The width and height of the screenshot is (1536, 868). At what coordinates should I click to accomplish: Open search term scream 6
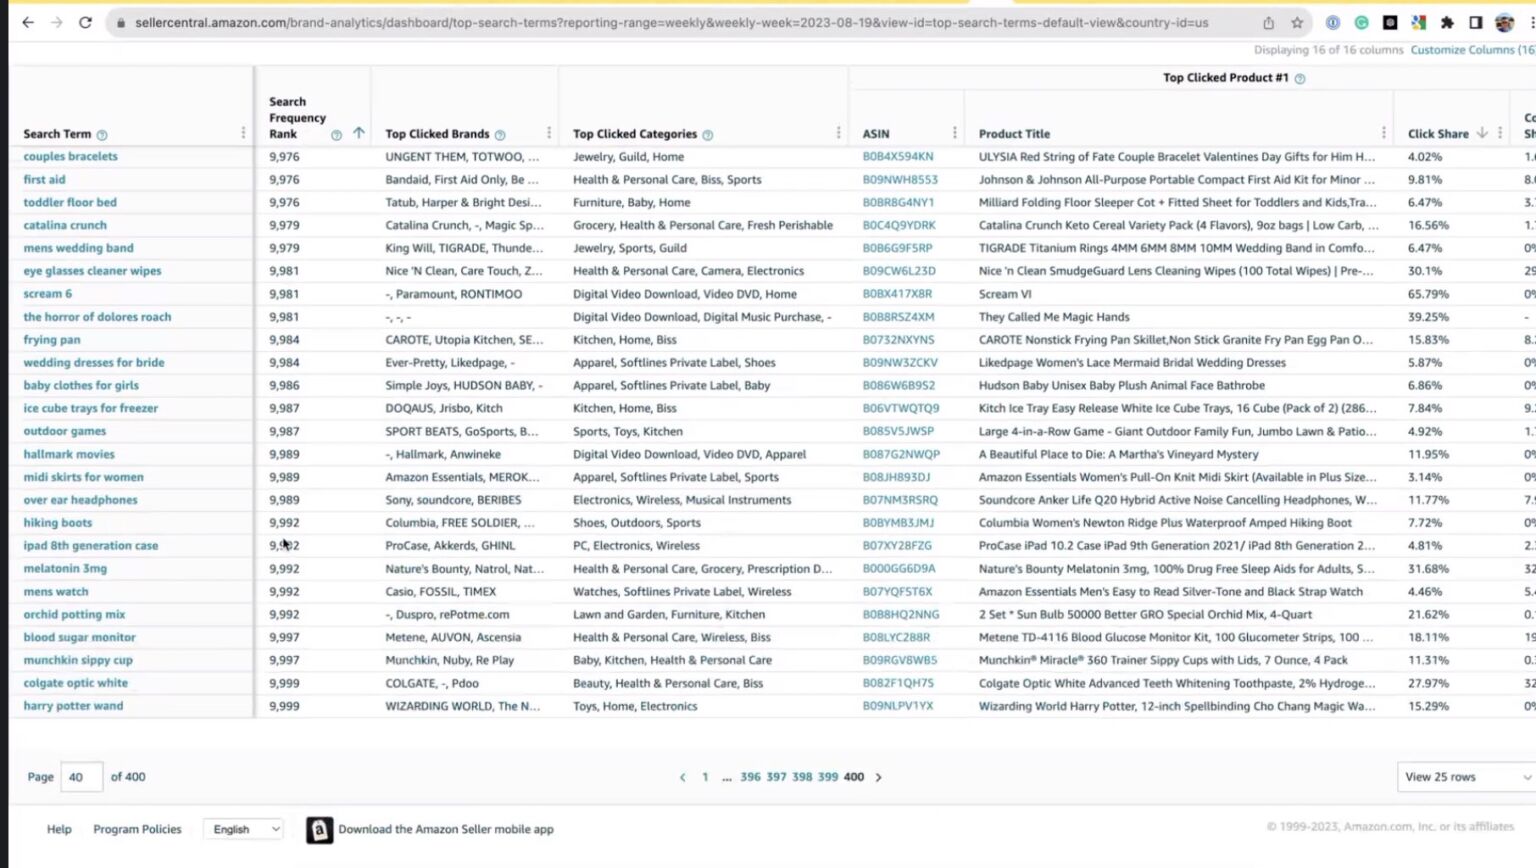click(47, 294)
